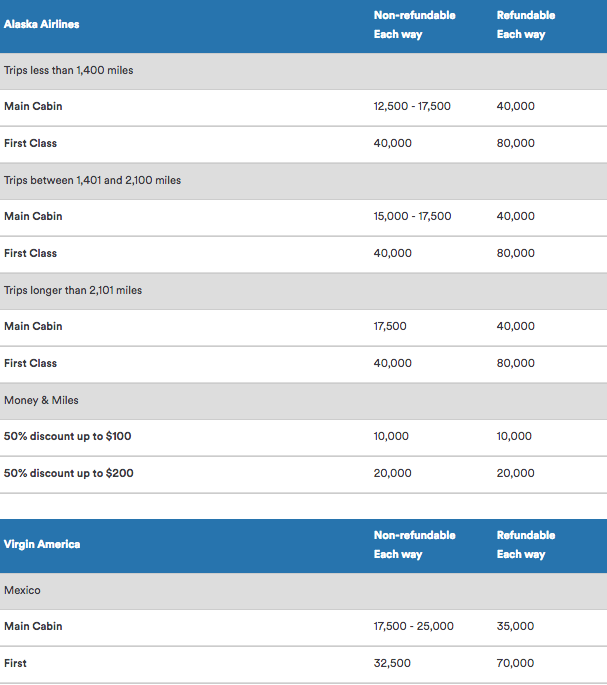This screenshot has height=685, width=607.
Task: Click the '17,500 - 25,000' miles value
Action: tap(413, 626)
